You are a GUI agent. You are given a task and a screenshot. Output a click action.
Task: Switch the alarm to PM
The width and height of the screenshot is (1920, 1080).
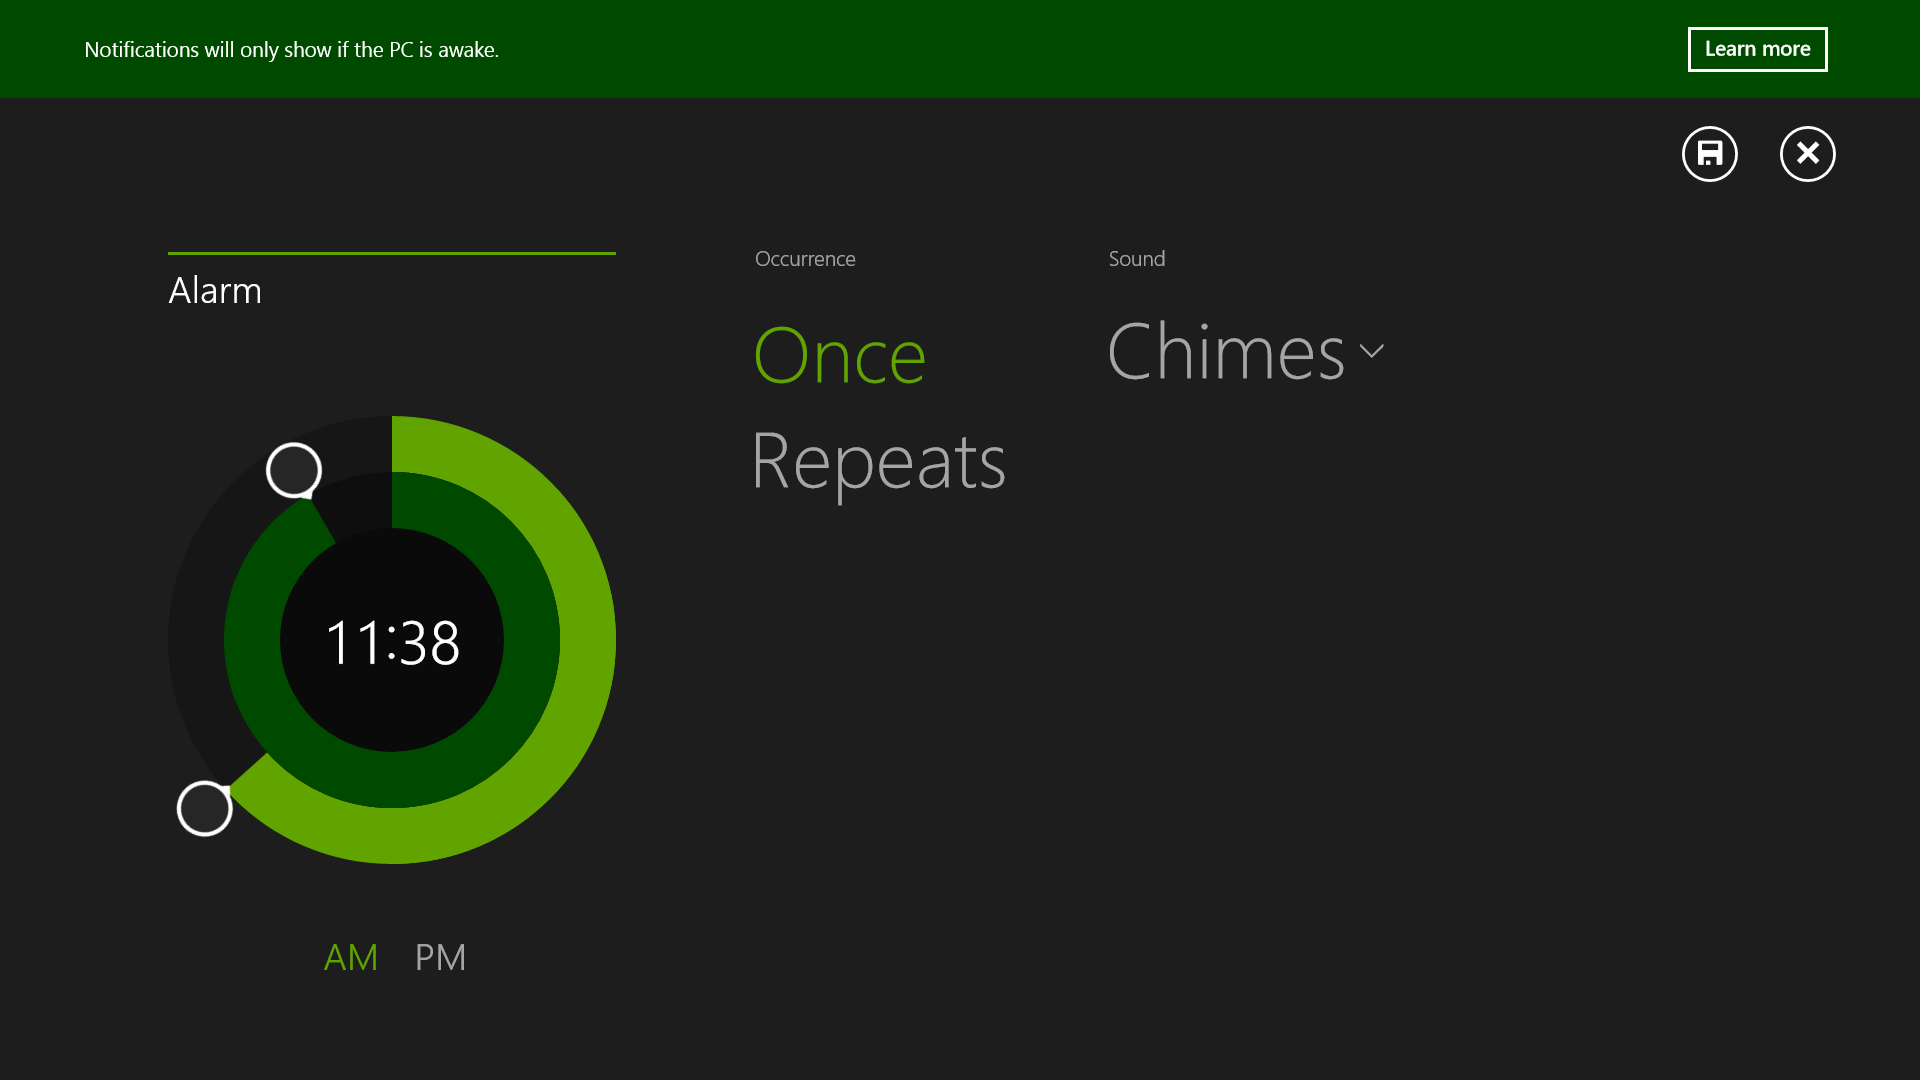pyautogui.click(x=440, y=957)
